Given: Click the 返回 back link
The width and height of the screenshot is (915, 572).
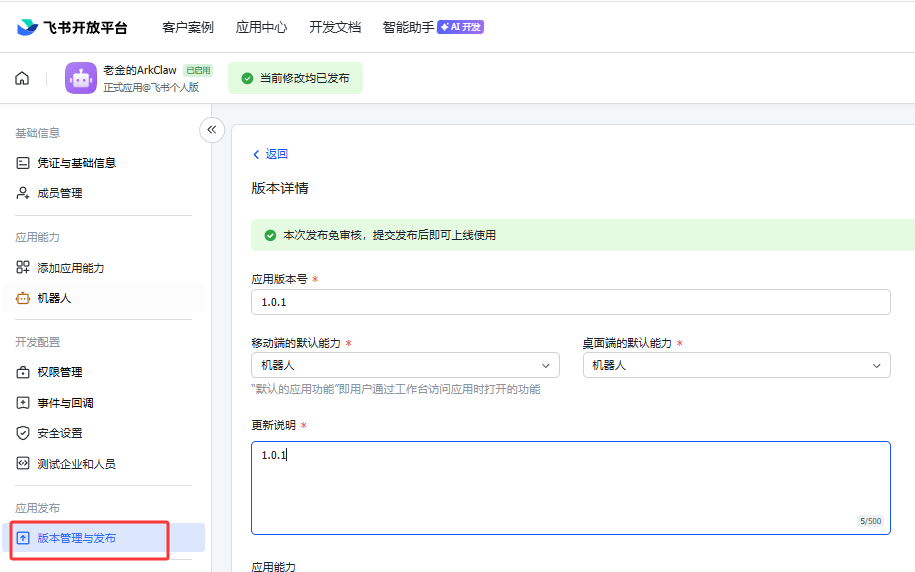Looking at the screenshot, I should click(x=270, y=154).
